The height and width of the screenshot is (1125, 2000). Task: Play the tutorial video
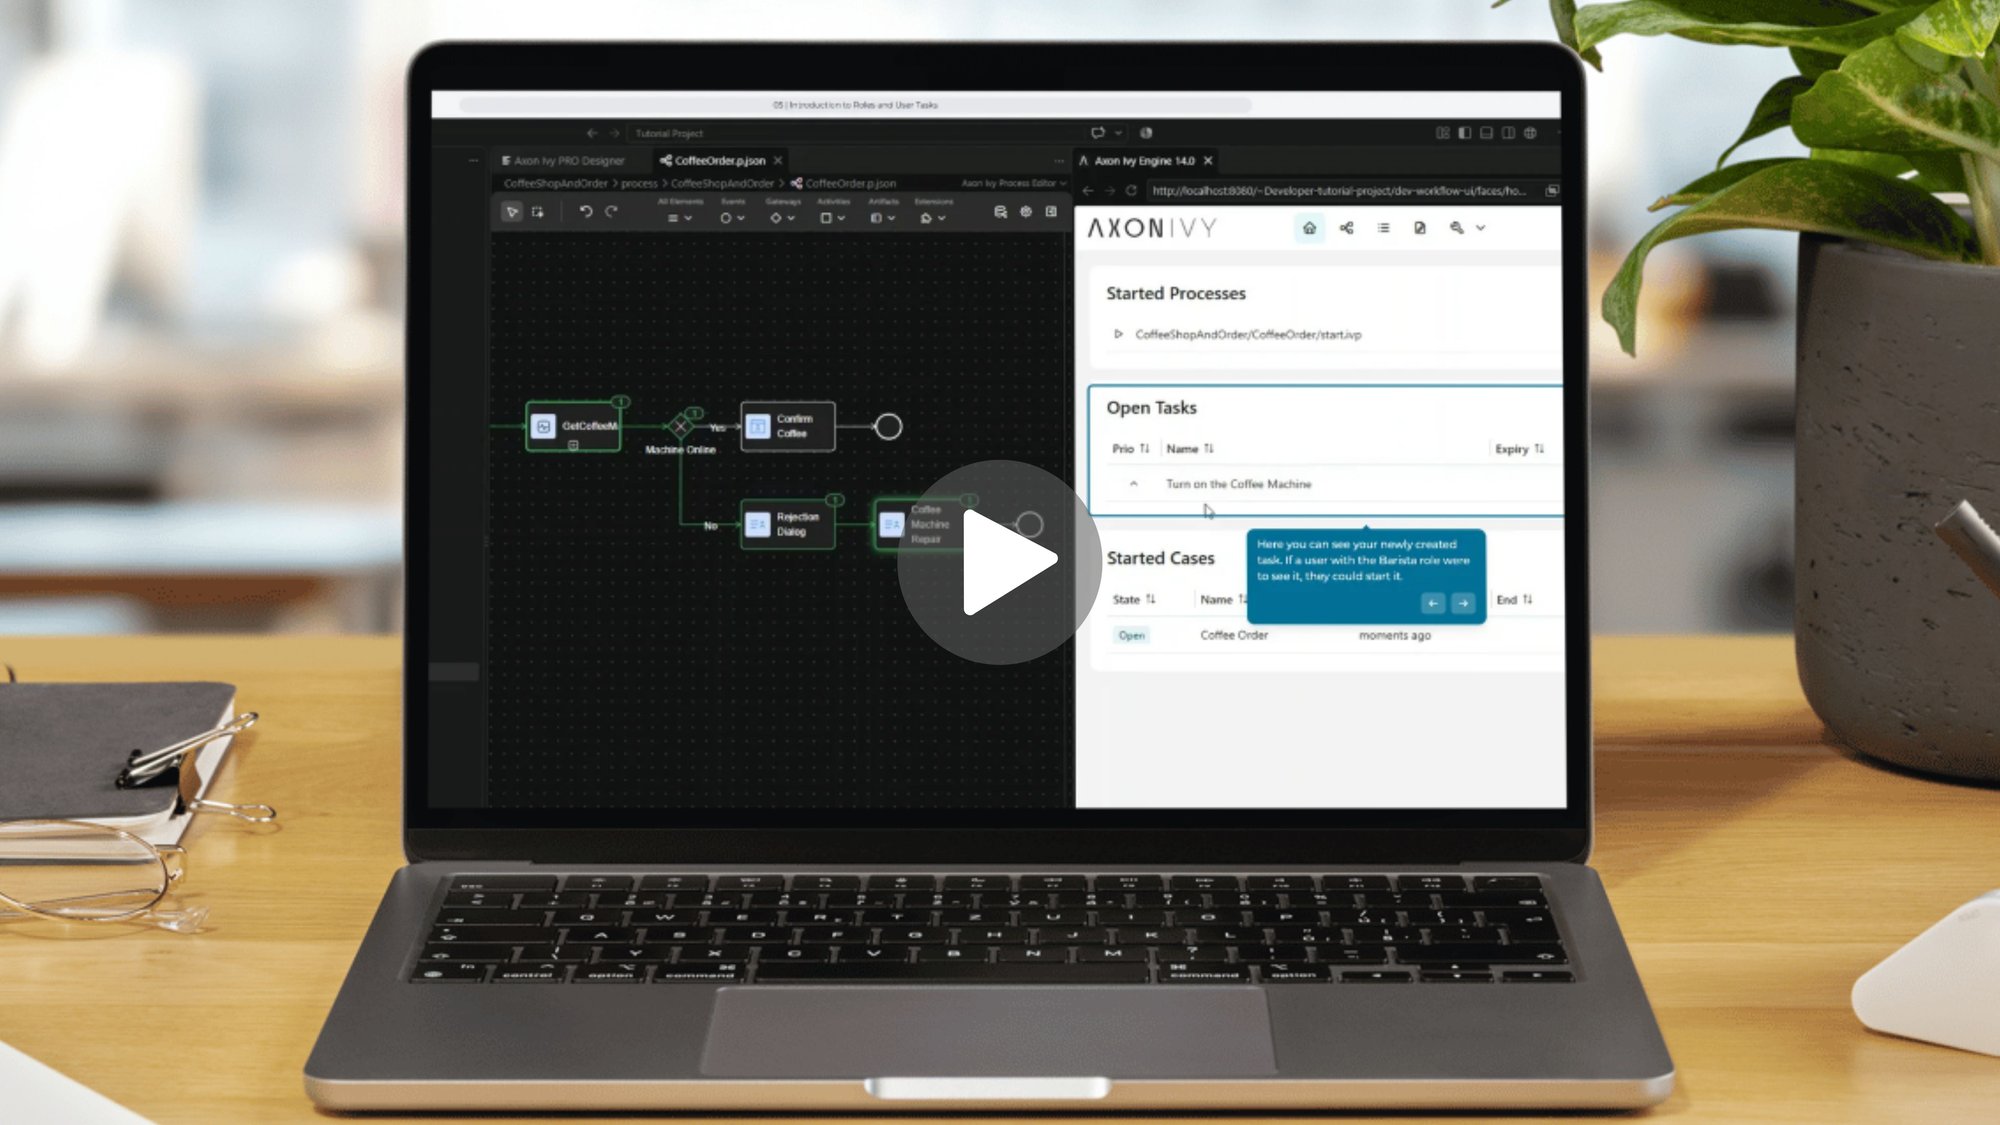pyautogui.click(x=999, y=562)
